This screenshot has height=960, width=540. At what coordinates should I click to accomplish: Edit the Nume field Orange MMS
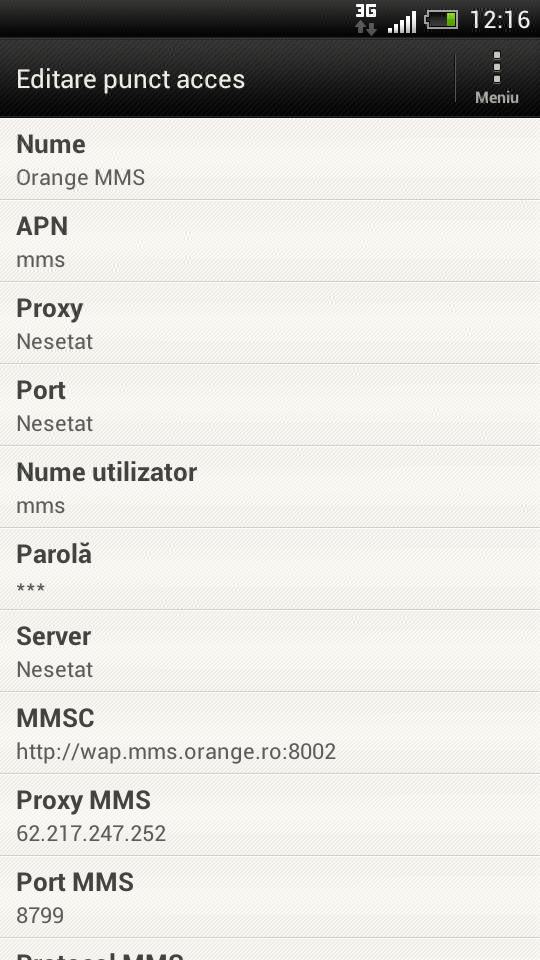(x=270, y=159)
